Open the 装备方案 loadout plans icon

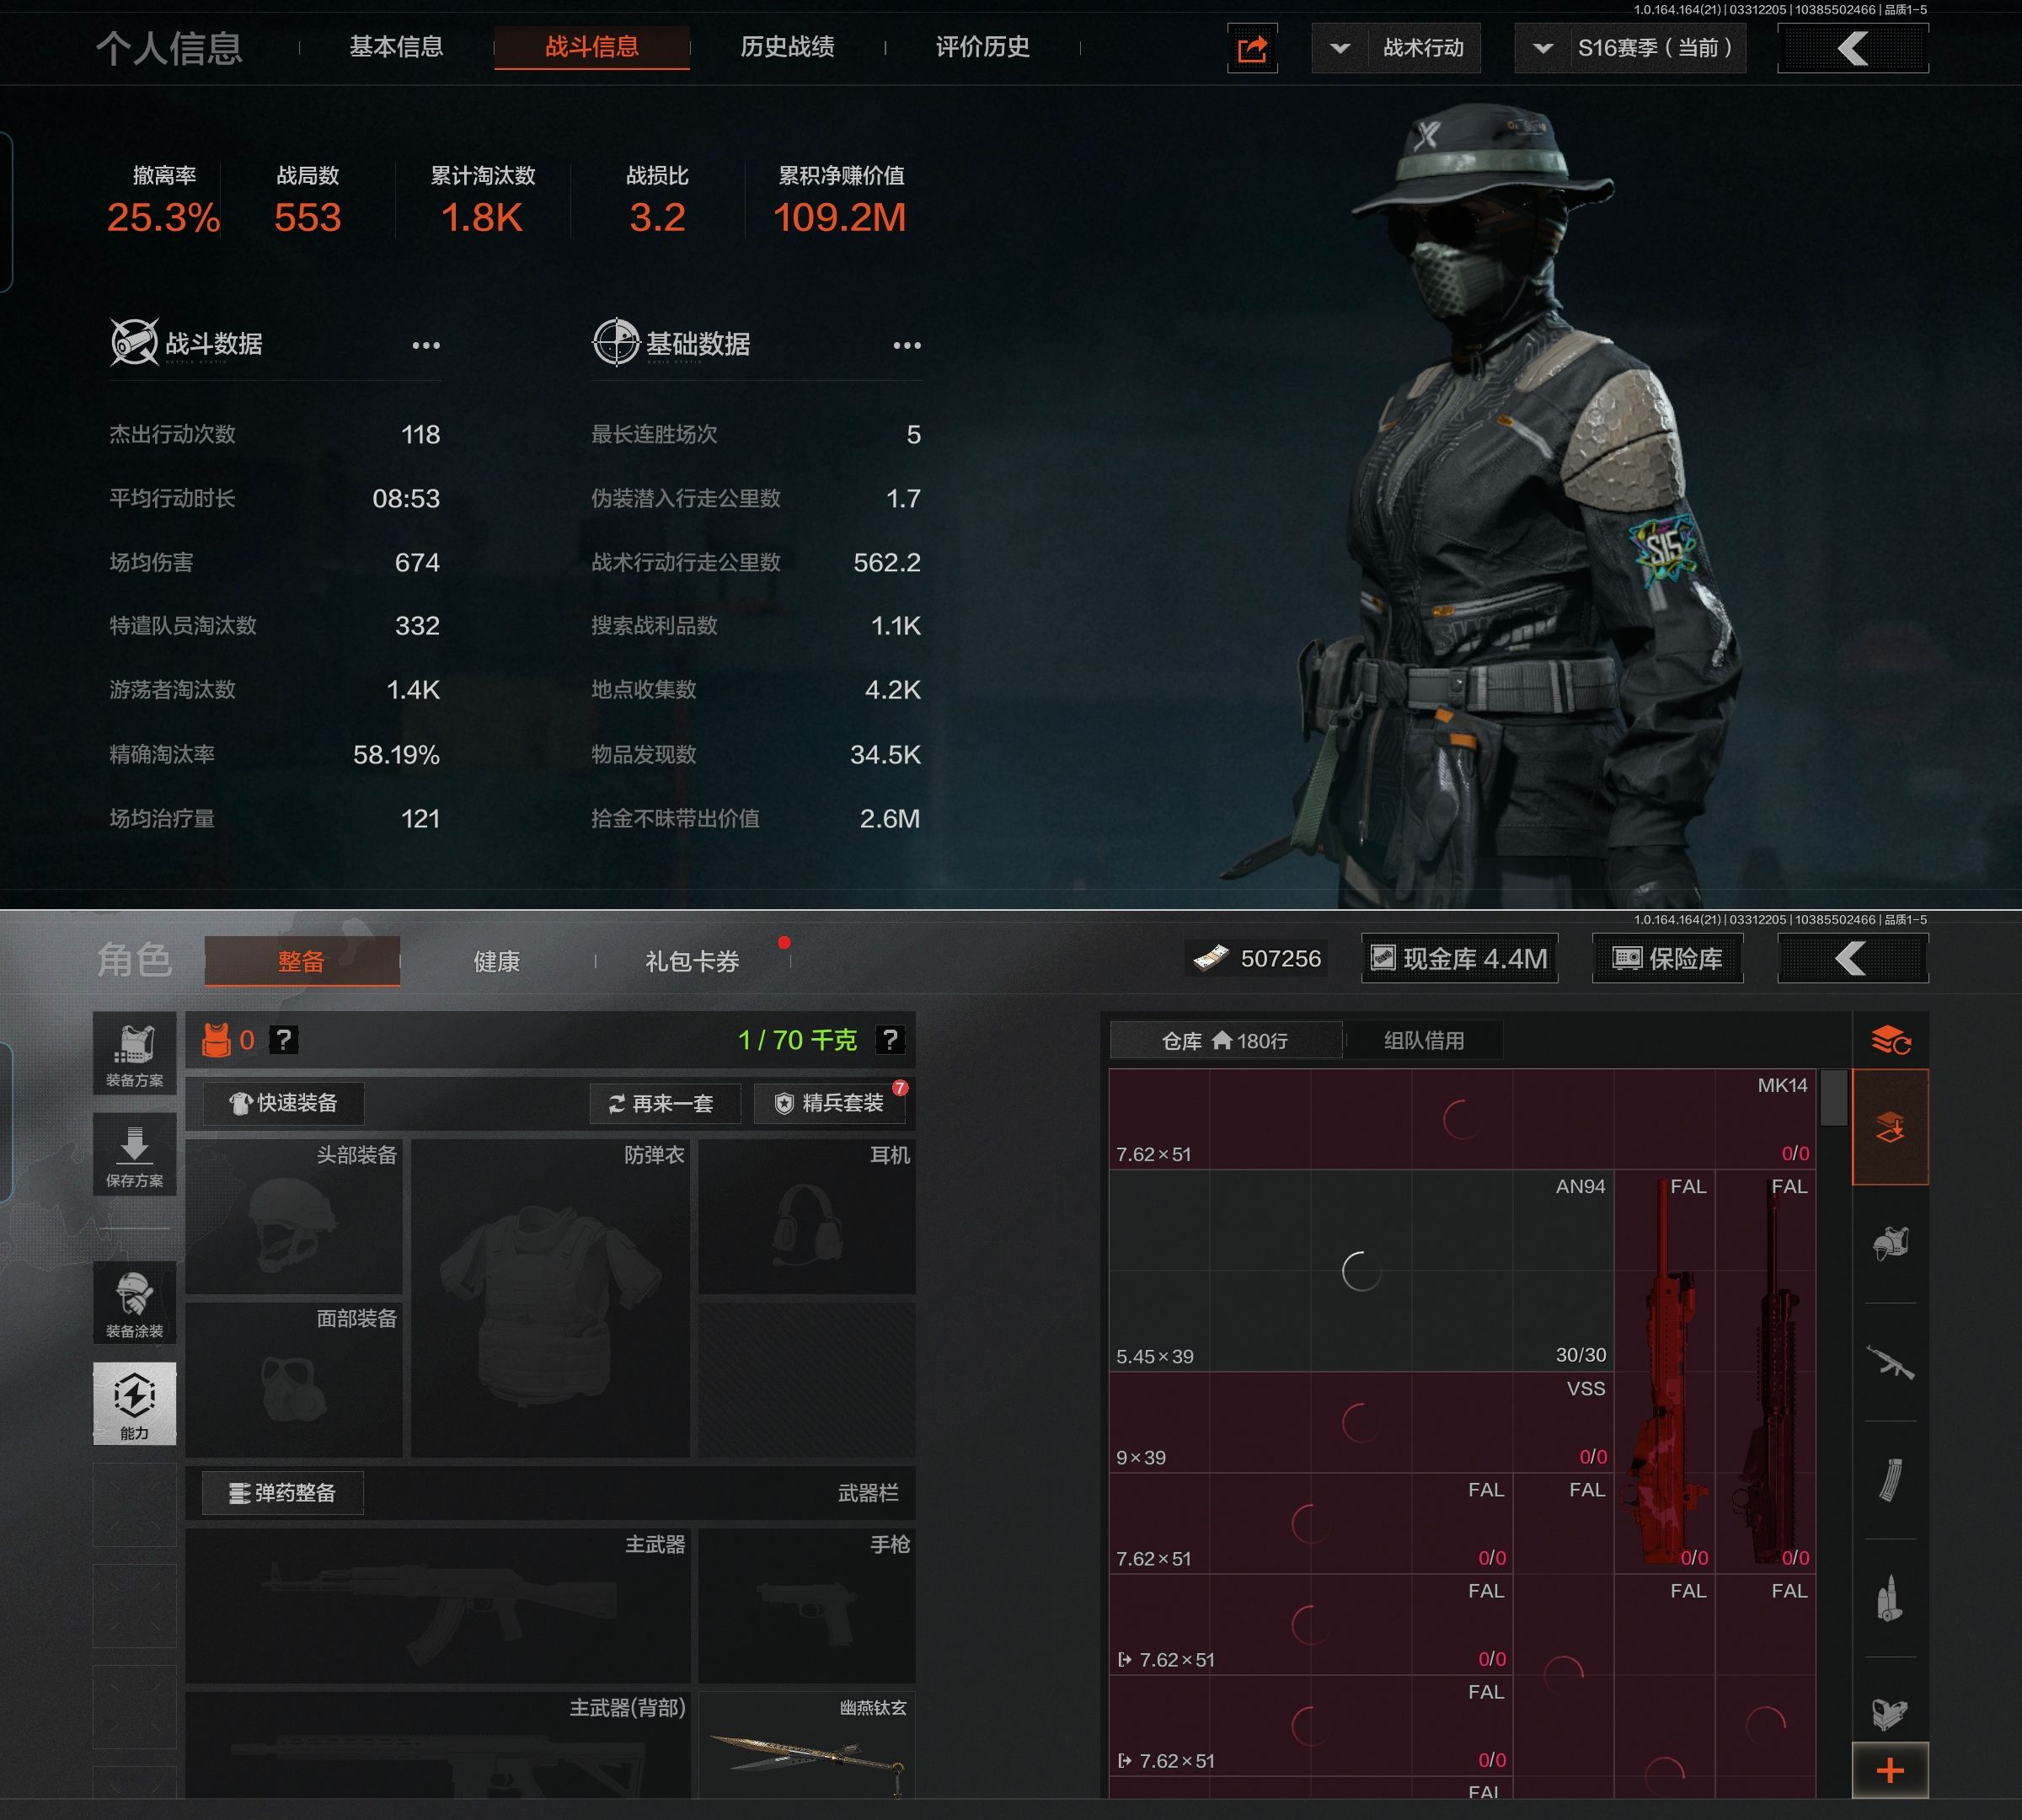pyautogui.click(x=134, y=1053)
